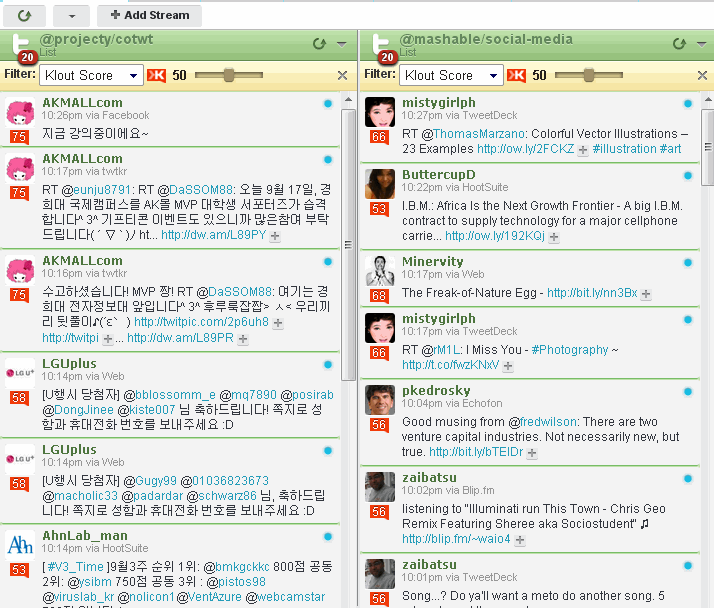Open the dropdown arrow next to top refresh
This screenshot has height=608, width=714.
pos(71,15)
